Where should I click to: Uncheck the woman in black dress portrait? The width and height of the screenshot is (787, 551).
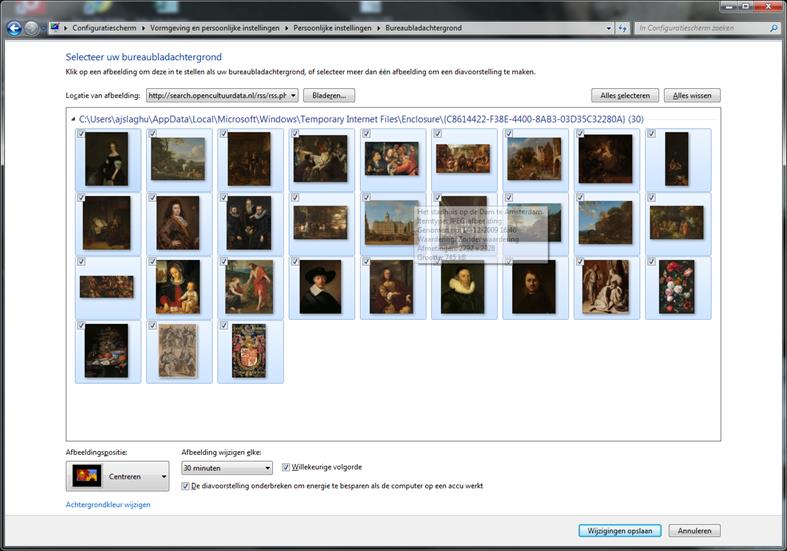tap(81, 133)
